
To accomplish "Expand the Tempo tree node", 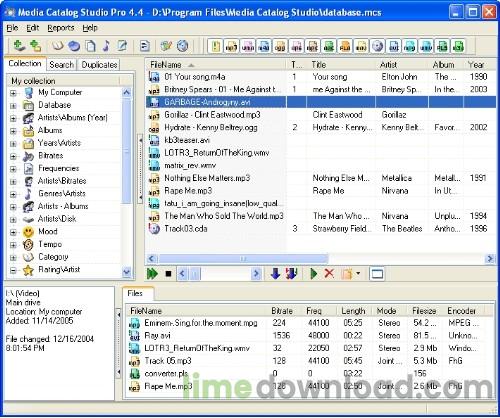I will pyautogui.click(x=13, y=245).
